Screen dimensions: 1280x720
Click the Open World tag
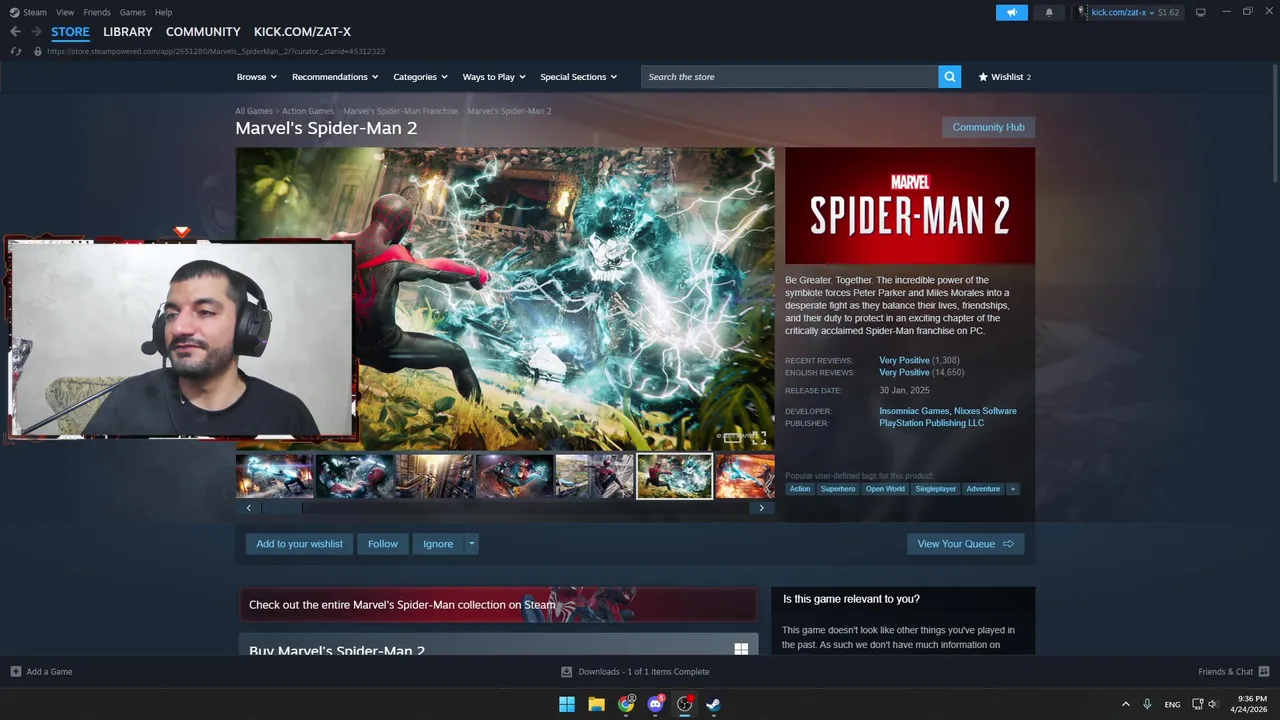pos(885,489)
